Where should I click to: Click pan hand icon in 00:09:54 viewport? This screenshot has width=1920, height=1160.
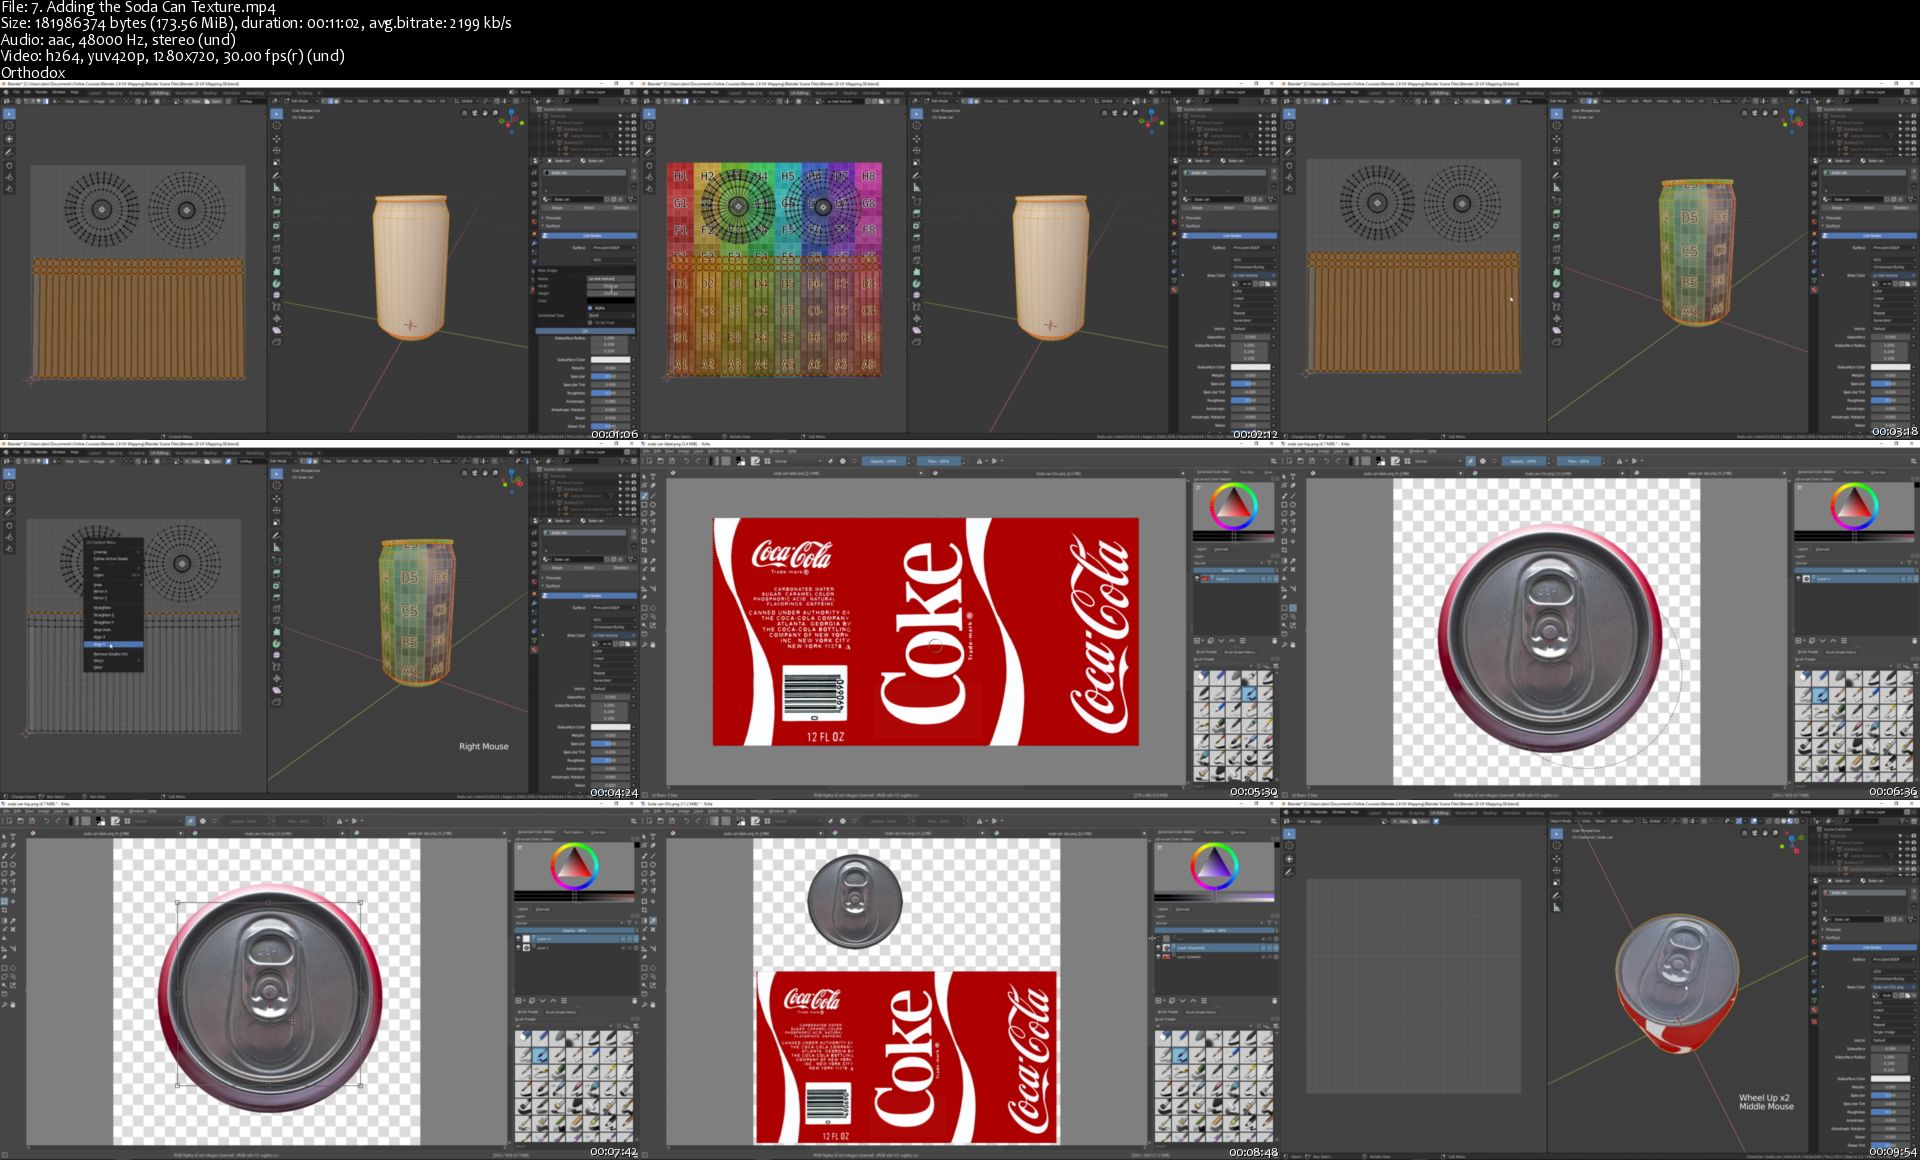click(1765, 833)
